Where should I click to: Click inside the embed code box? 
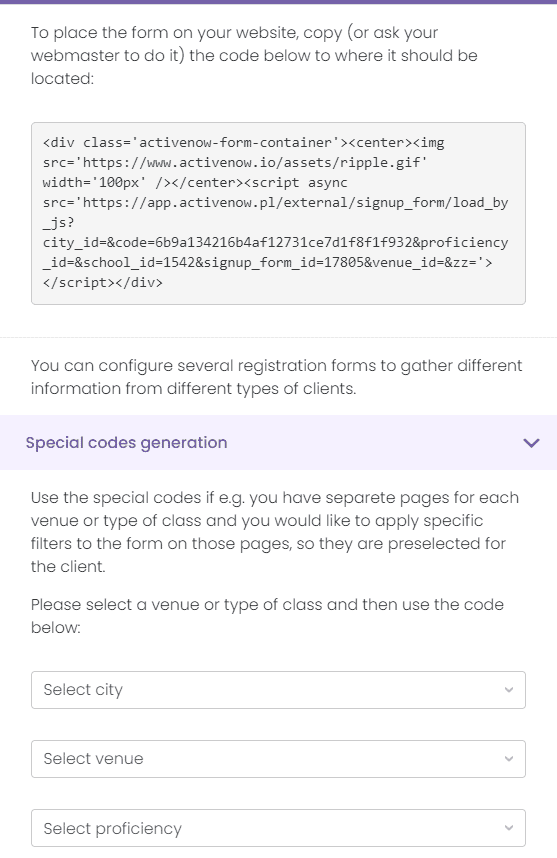coord(278,213)
